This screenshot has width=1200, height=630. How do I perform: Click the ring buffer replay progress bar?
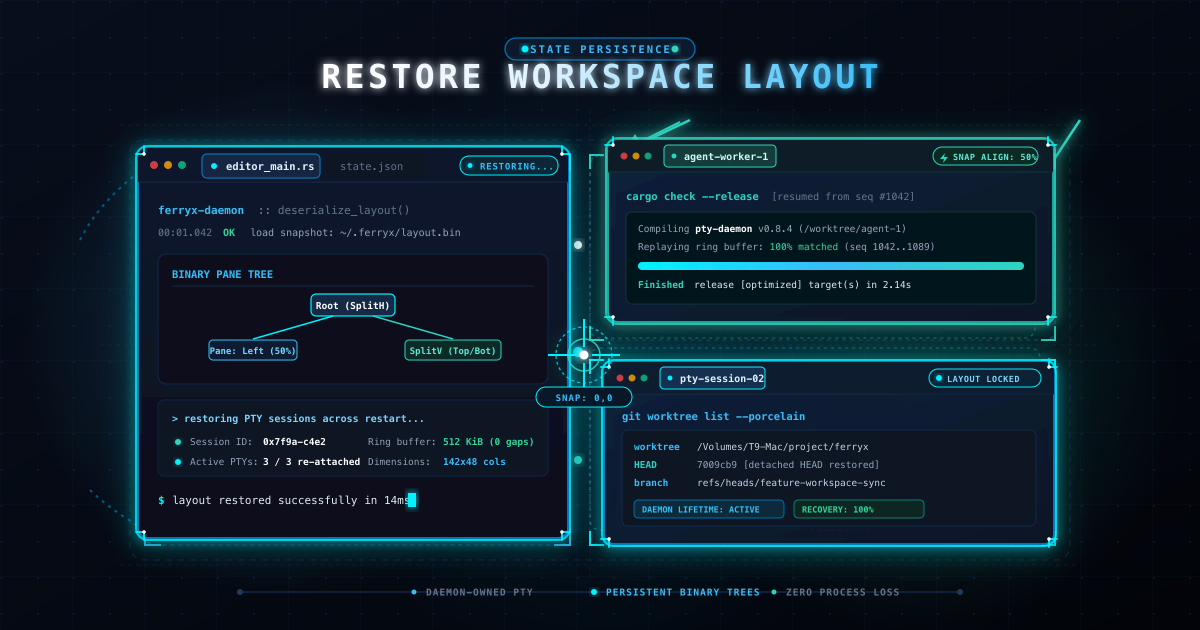(x=831, y=266)
